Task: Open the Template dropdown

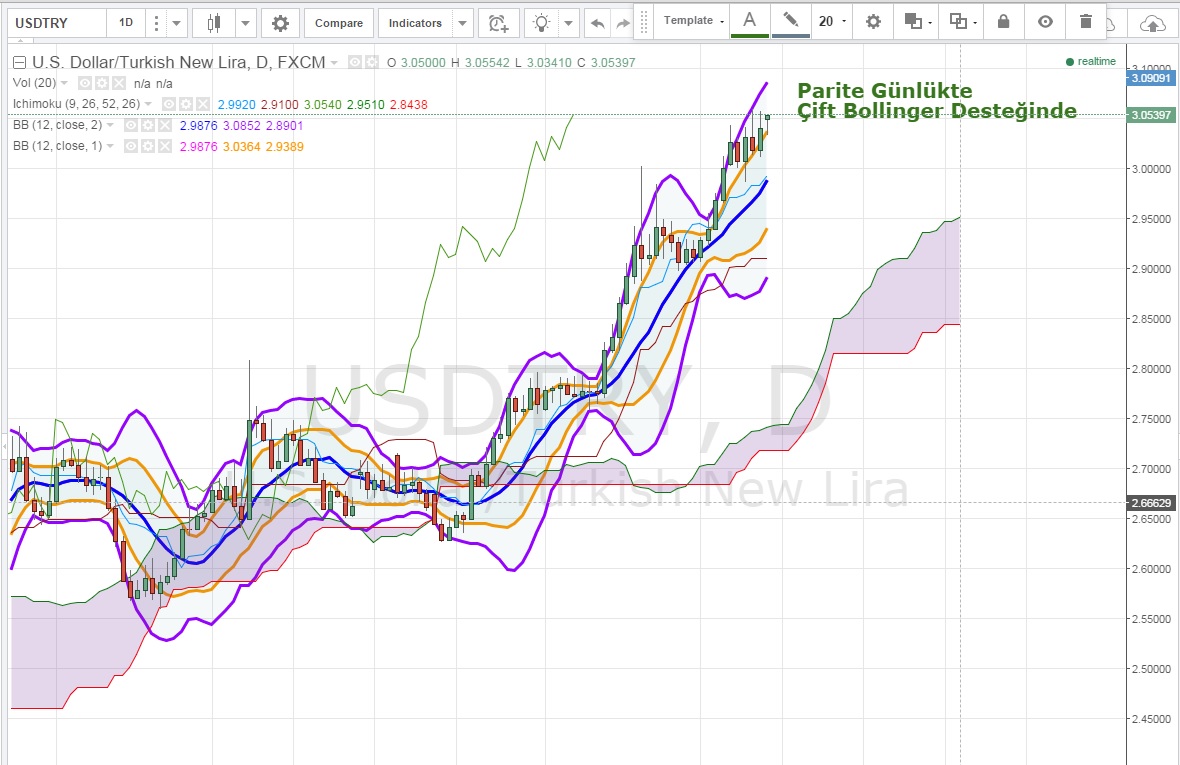Action: click(x=694, y=21)
